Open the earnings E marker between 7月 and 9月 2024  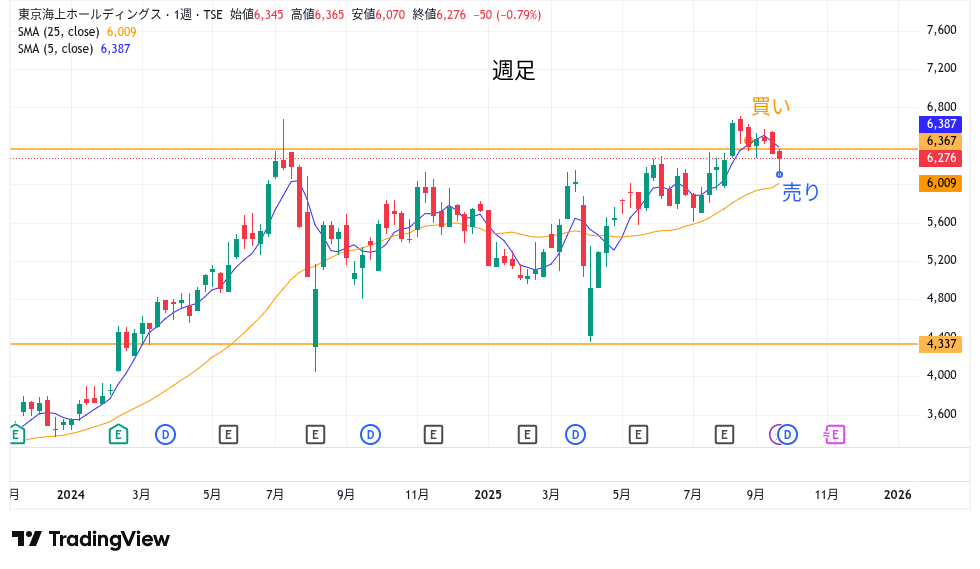[315, 434]
